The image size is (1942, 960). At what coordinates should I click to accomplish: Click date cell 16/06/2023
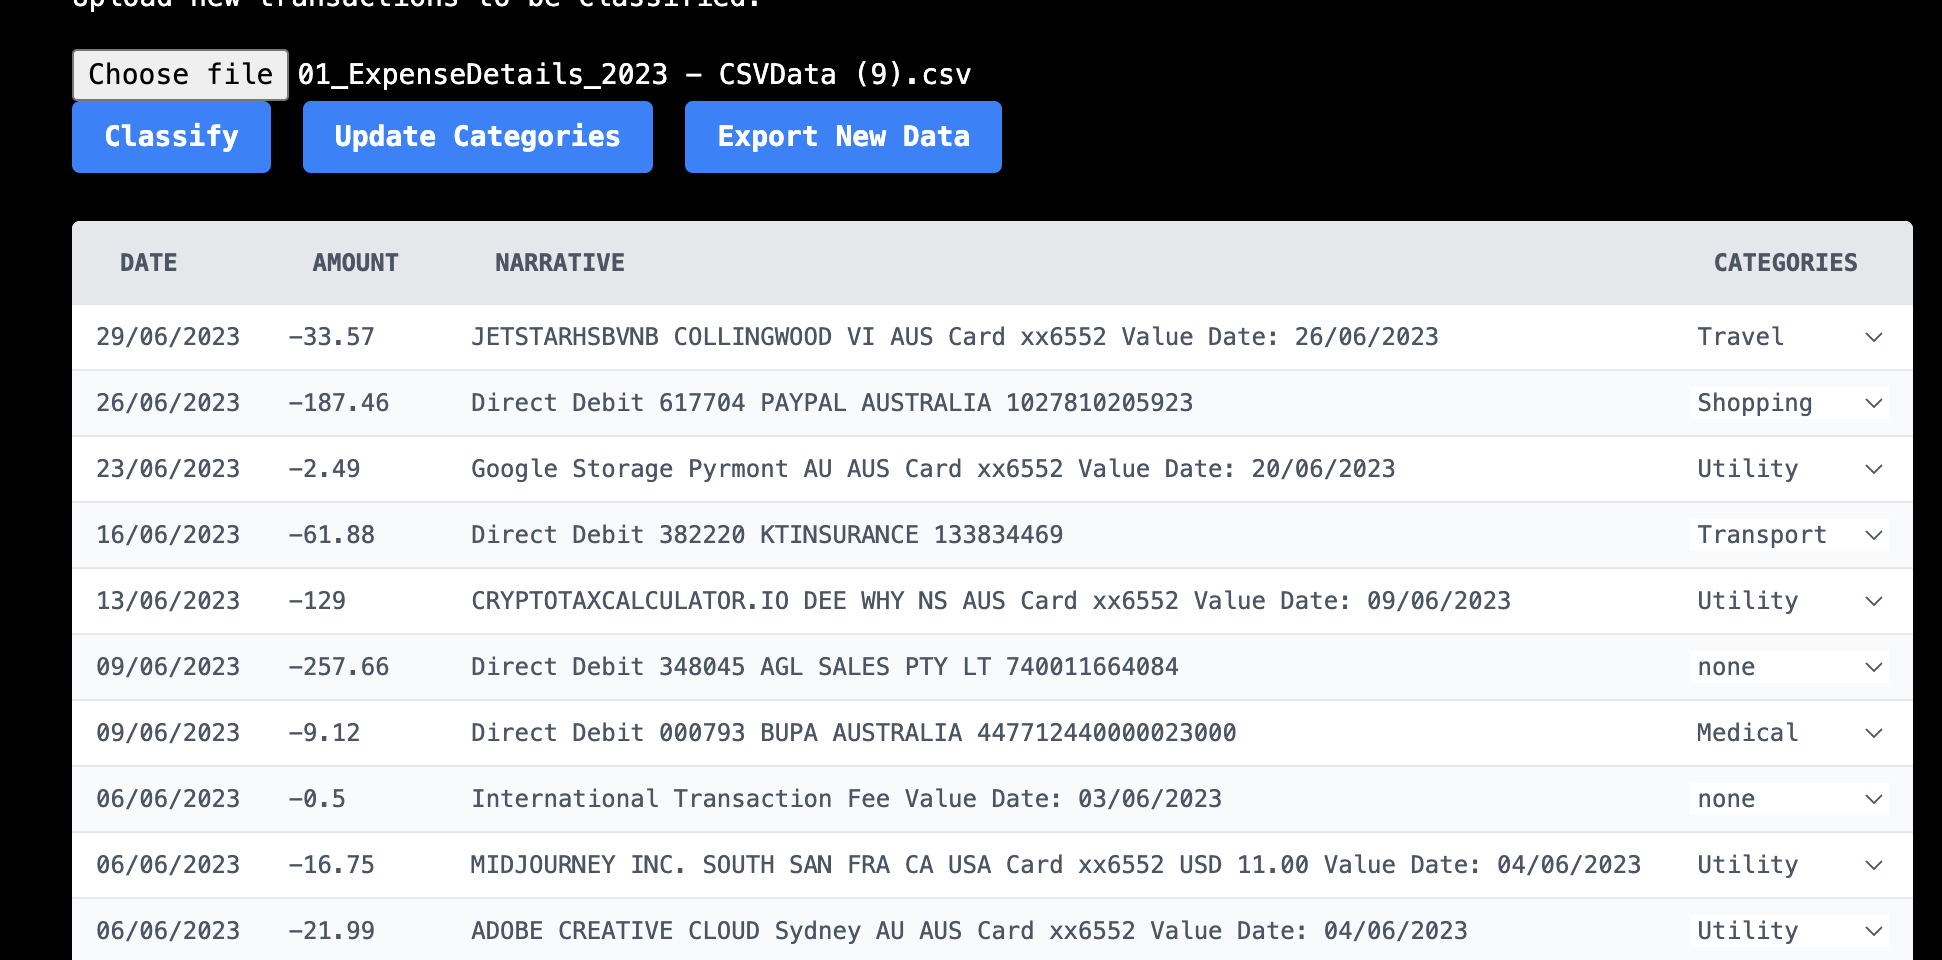(168, 535)
